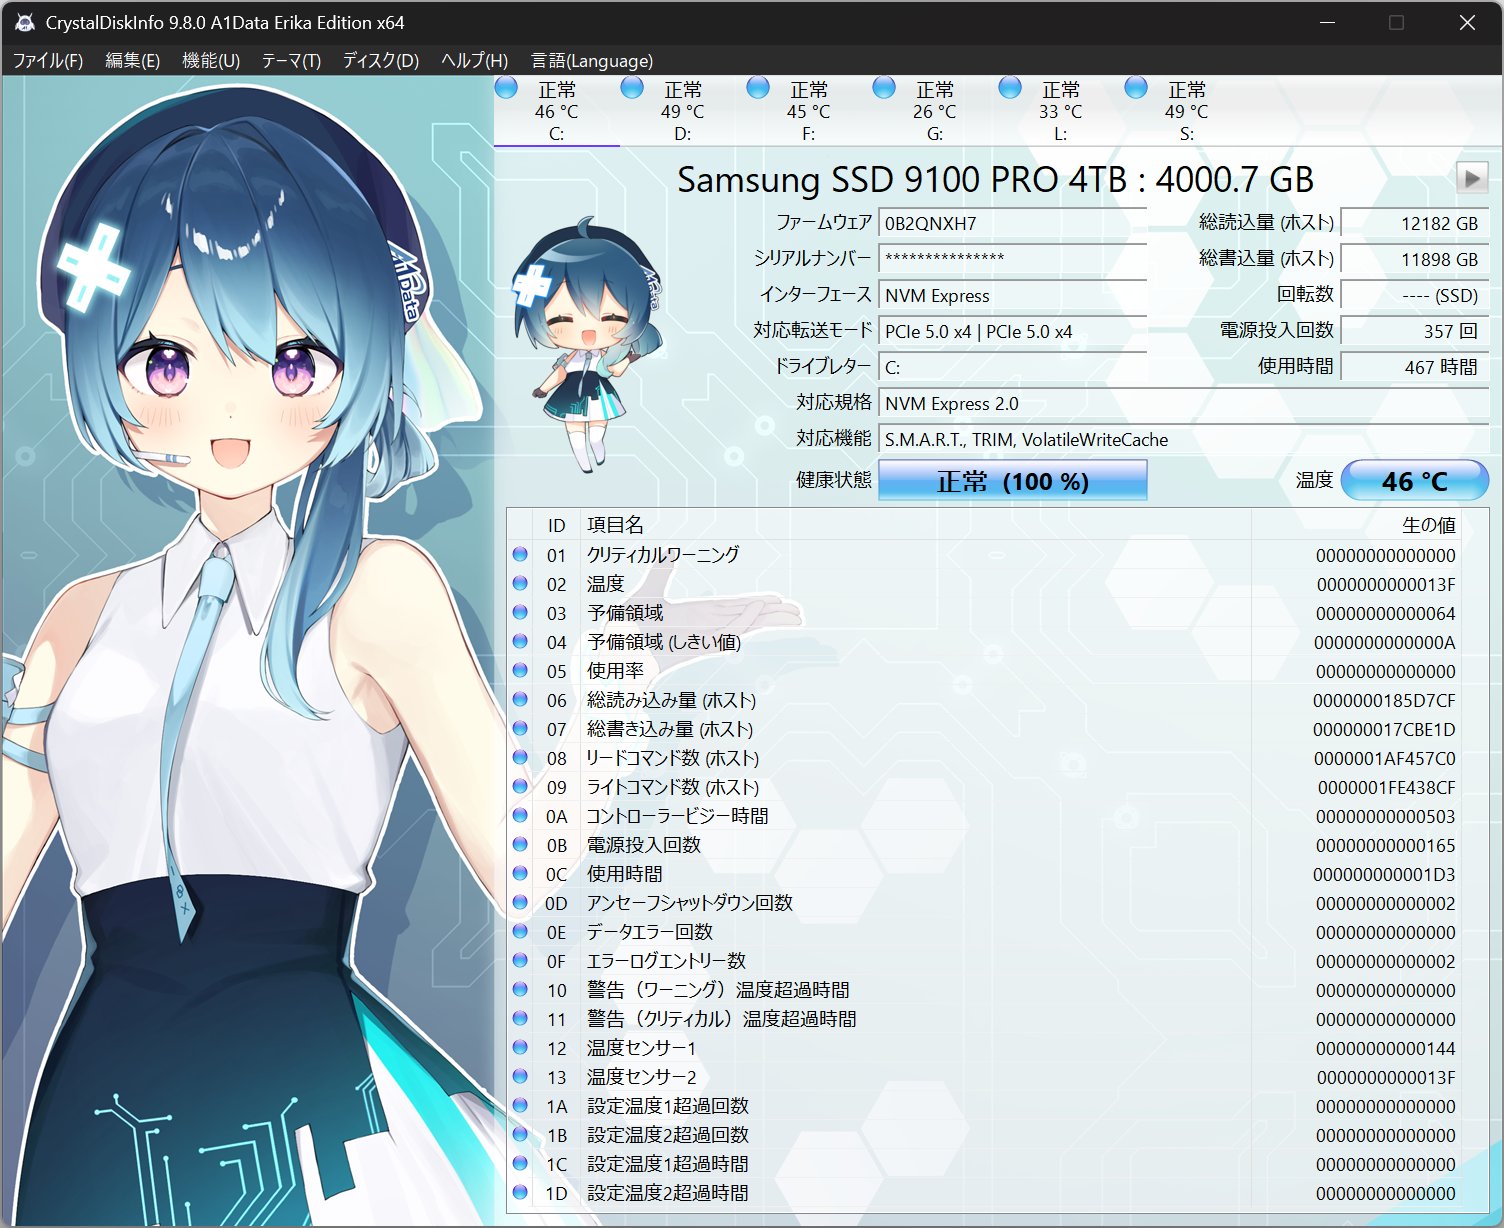The width and height of the screenshot is (1504, 1228).
Task: Click the CrystalDiskInfo app icon in title bar
Action: (x=25, y=22)
